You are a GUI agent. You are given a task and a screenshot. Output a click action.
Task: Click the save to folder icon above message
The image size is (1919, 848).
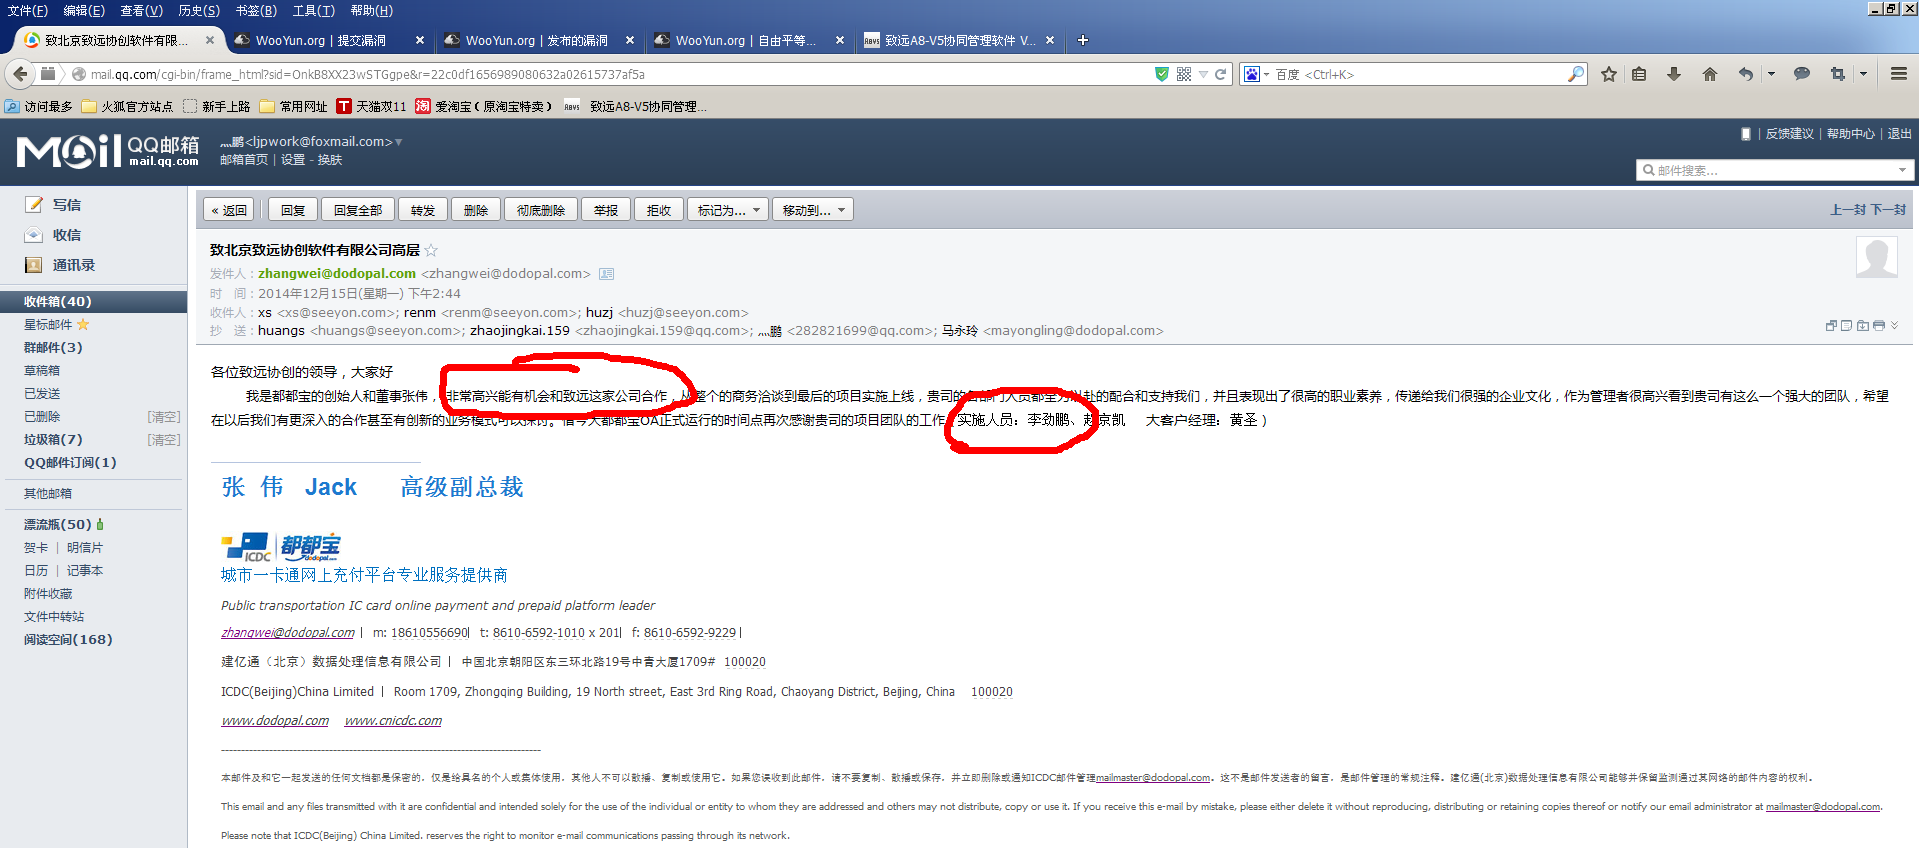click(1862, 326)
